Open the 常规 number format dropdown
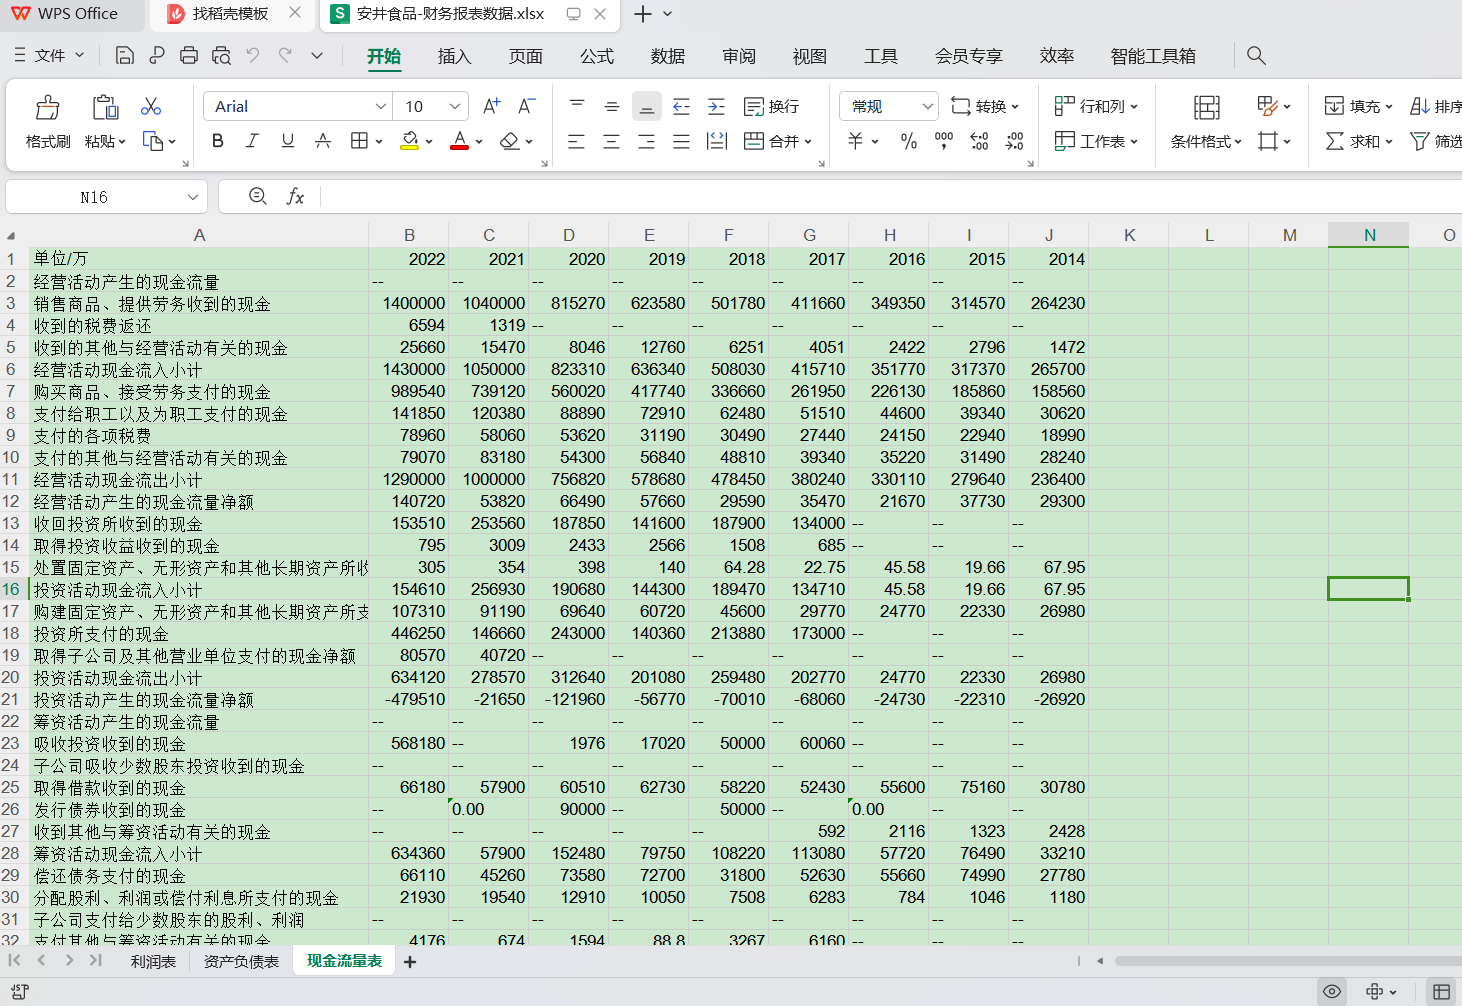 click(927, 106)
